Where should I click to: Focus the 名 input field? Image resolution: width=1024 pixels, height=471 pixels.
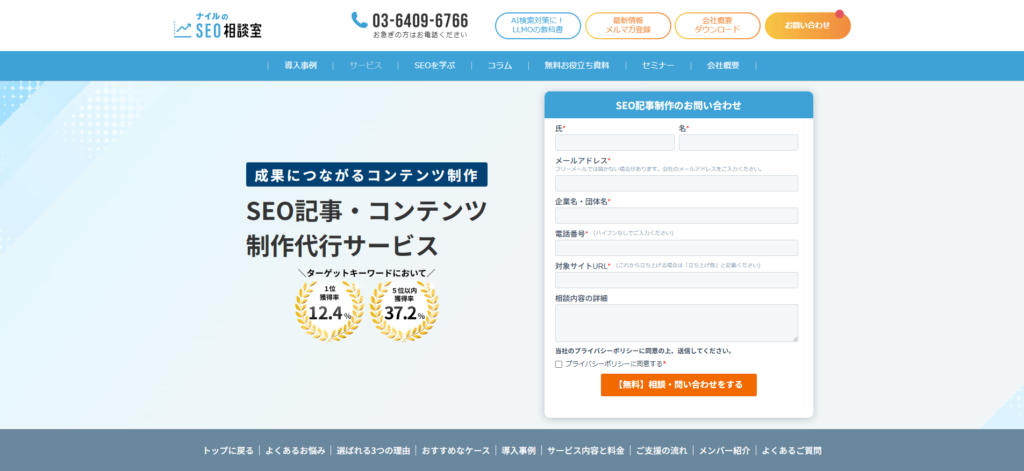738,142
